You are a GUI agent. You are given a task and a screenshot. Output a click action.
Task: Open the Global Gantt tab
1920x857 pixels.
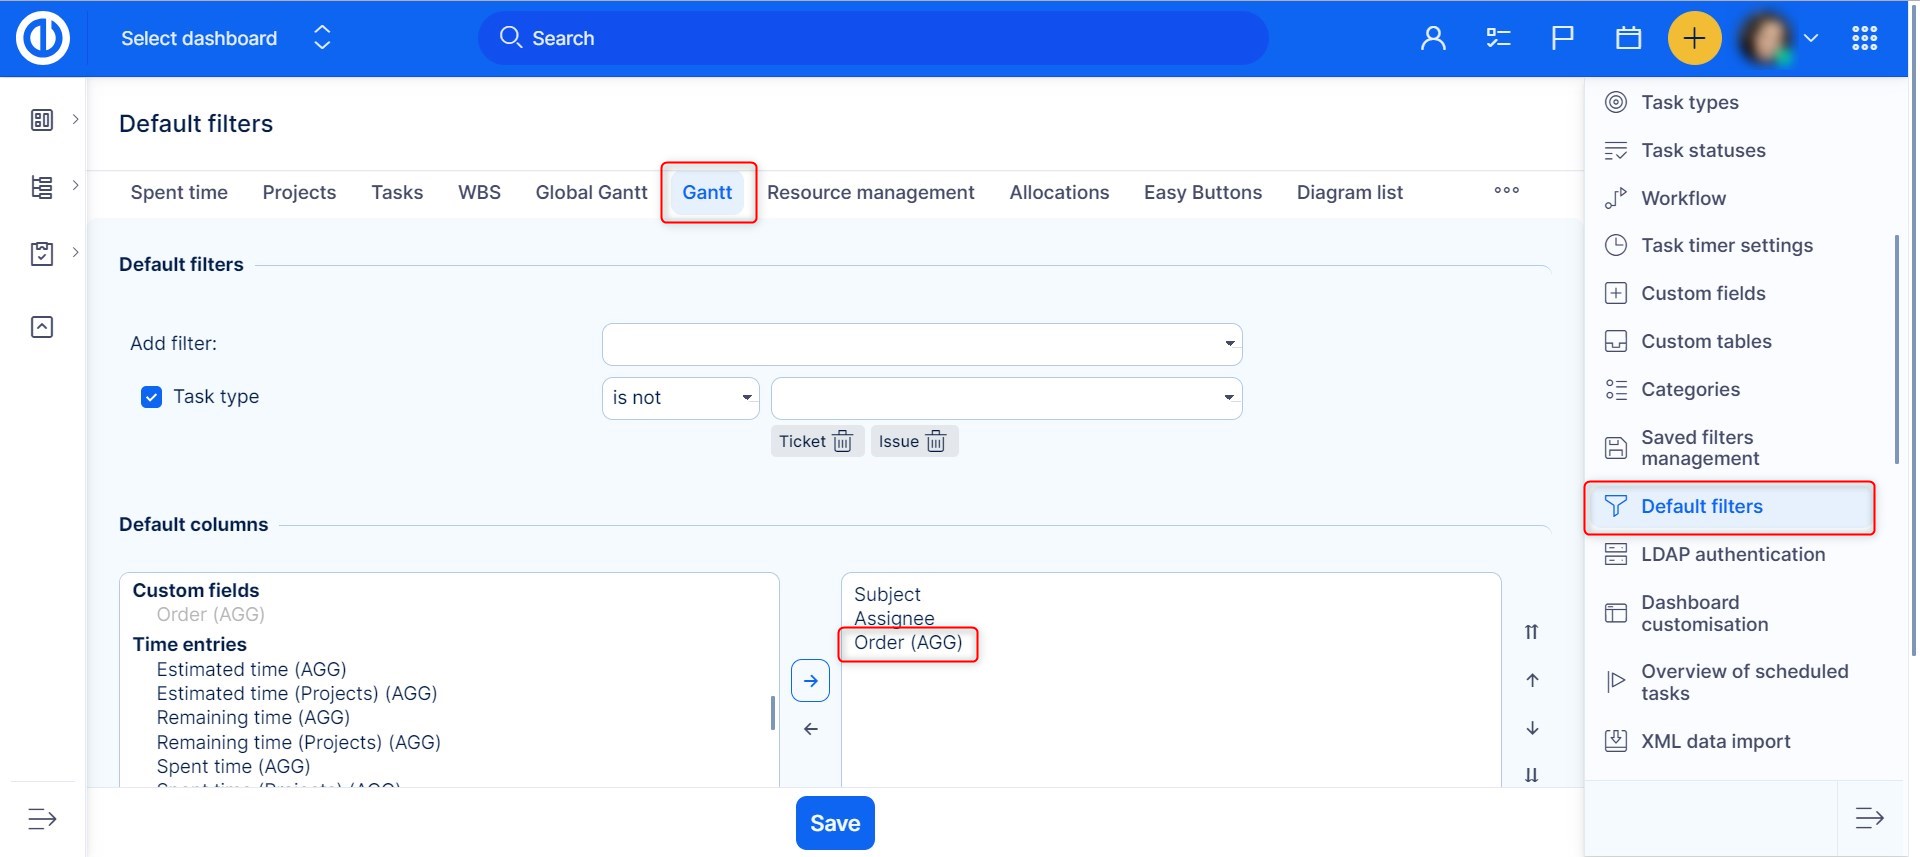(591, 193)
